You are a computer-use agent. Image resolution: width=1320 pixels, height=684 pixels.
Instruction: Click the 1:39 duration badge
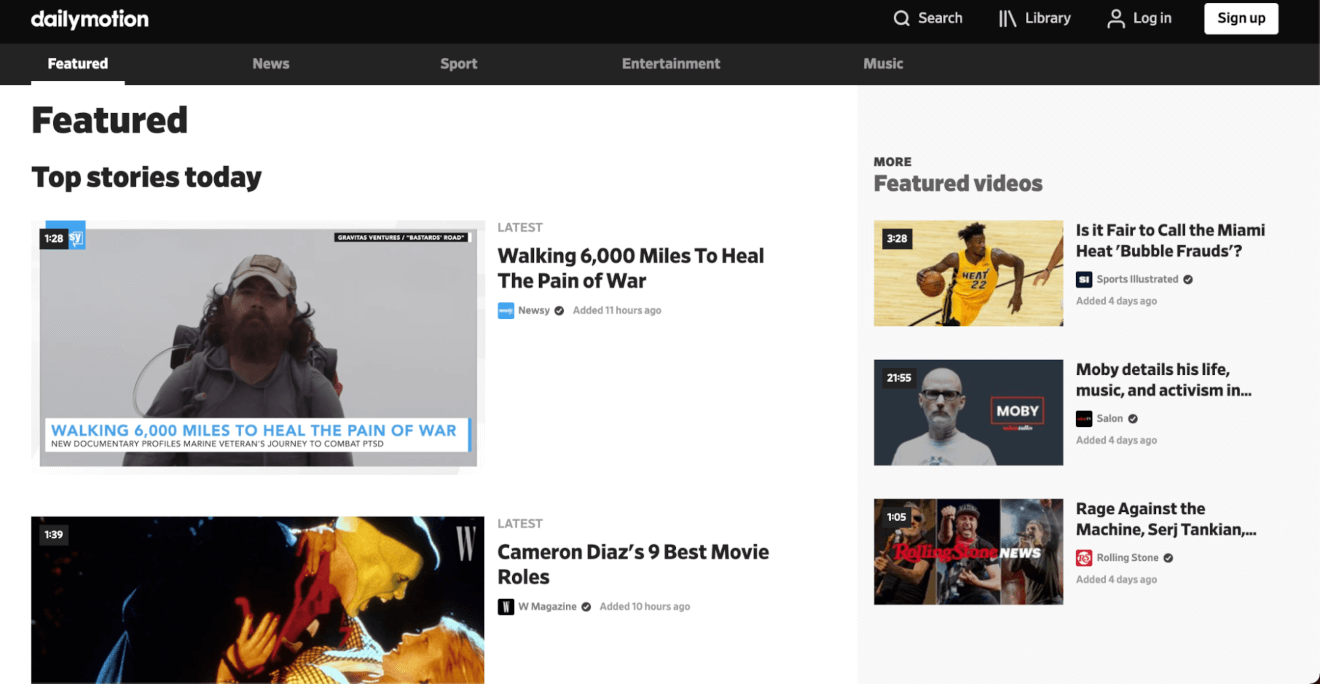pyautogui.click(x=54, y=535)
